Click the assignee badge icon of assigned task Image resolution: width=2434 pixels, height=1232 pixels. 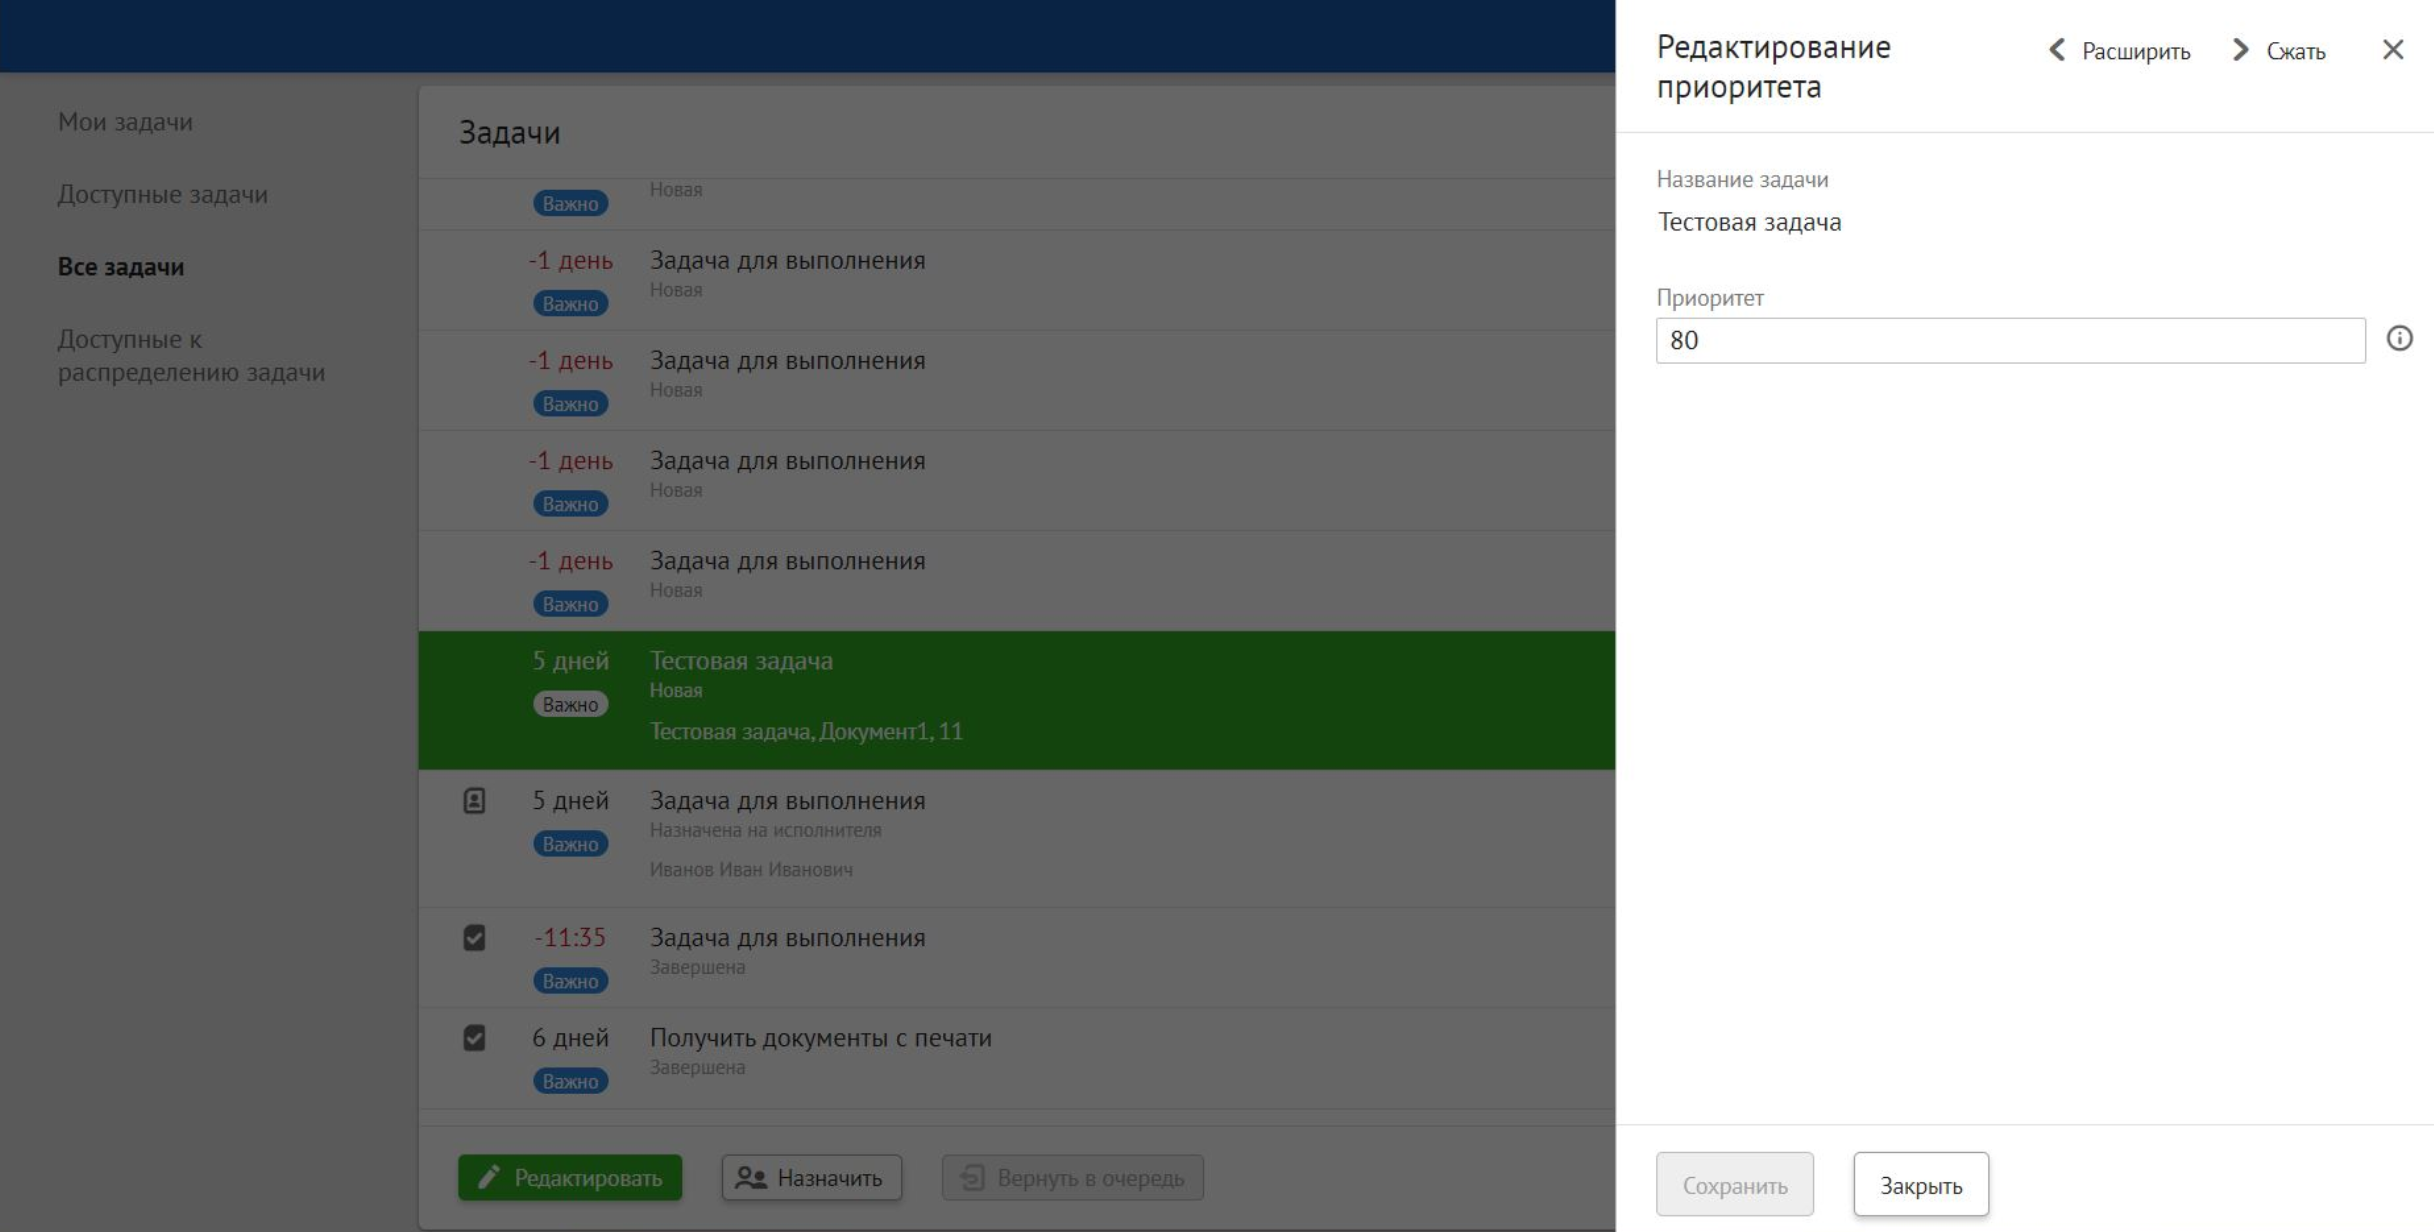[x=474, y=801]
